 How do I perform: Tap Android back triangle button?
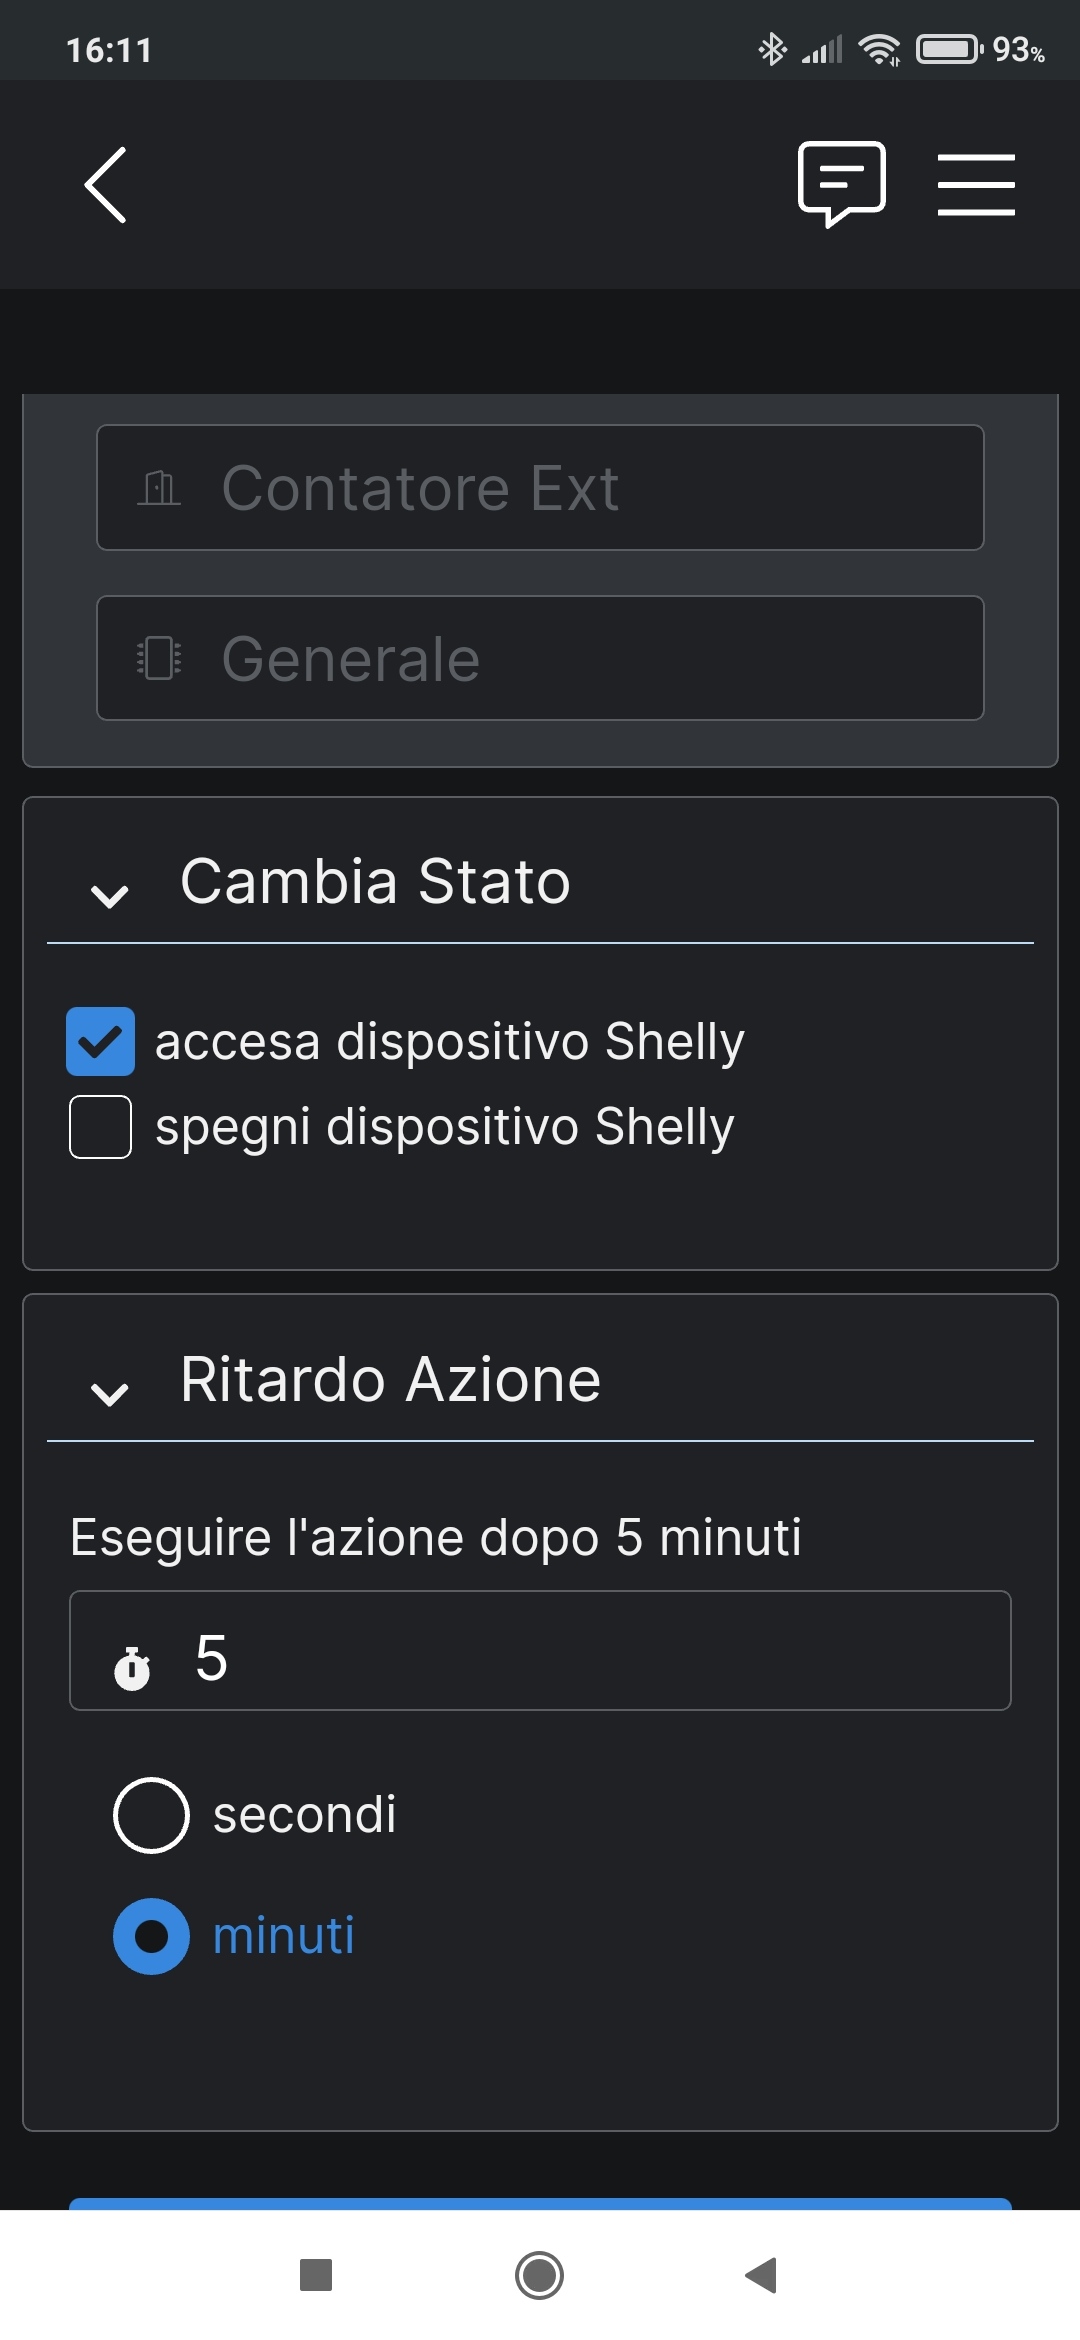tap(761, 2275)
